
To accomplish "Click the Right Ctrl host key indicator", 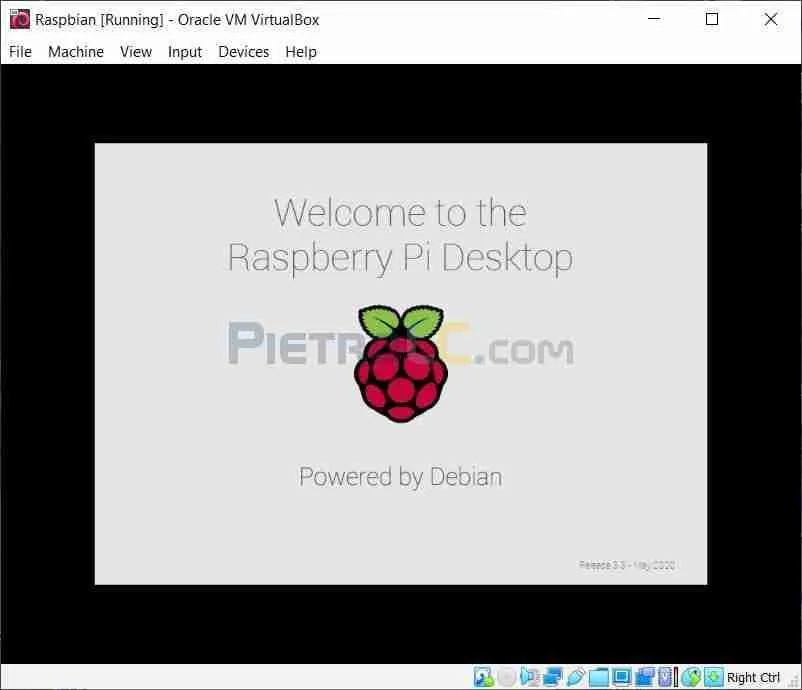I will pyautogui.click(x=753, y=677).
